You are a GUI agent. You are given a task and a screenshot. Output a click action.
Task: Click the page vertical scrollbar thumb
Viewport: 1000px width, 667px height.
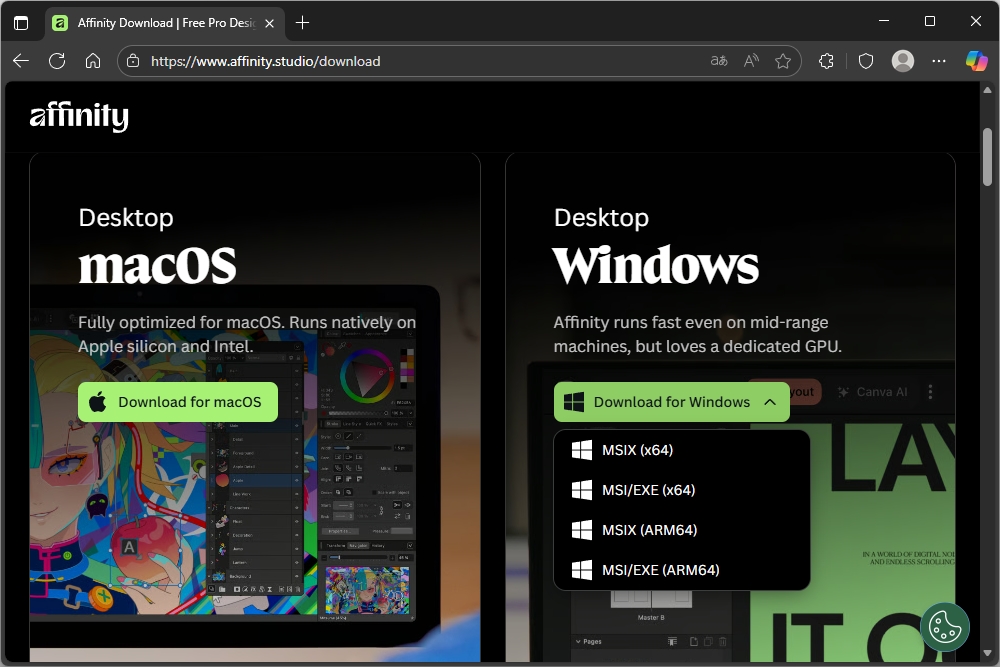[x=987, y=157]
